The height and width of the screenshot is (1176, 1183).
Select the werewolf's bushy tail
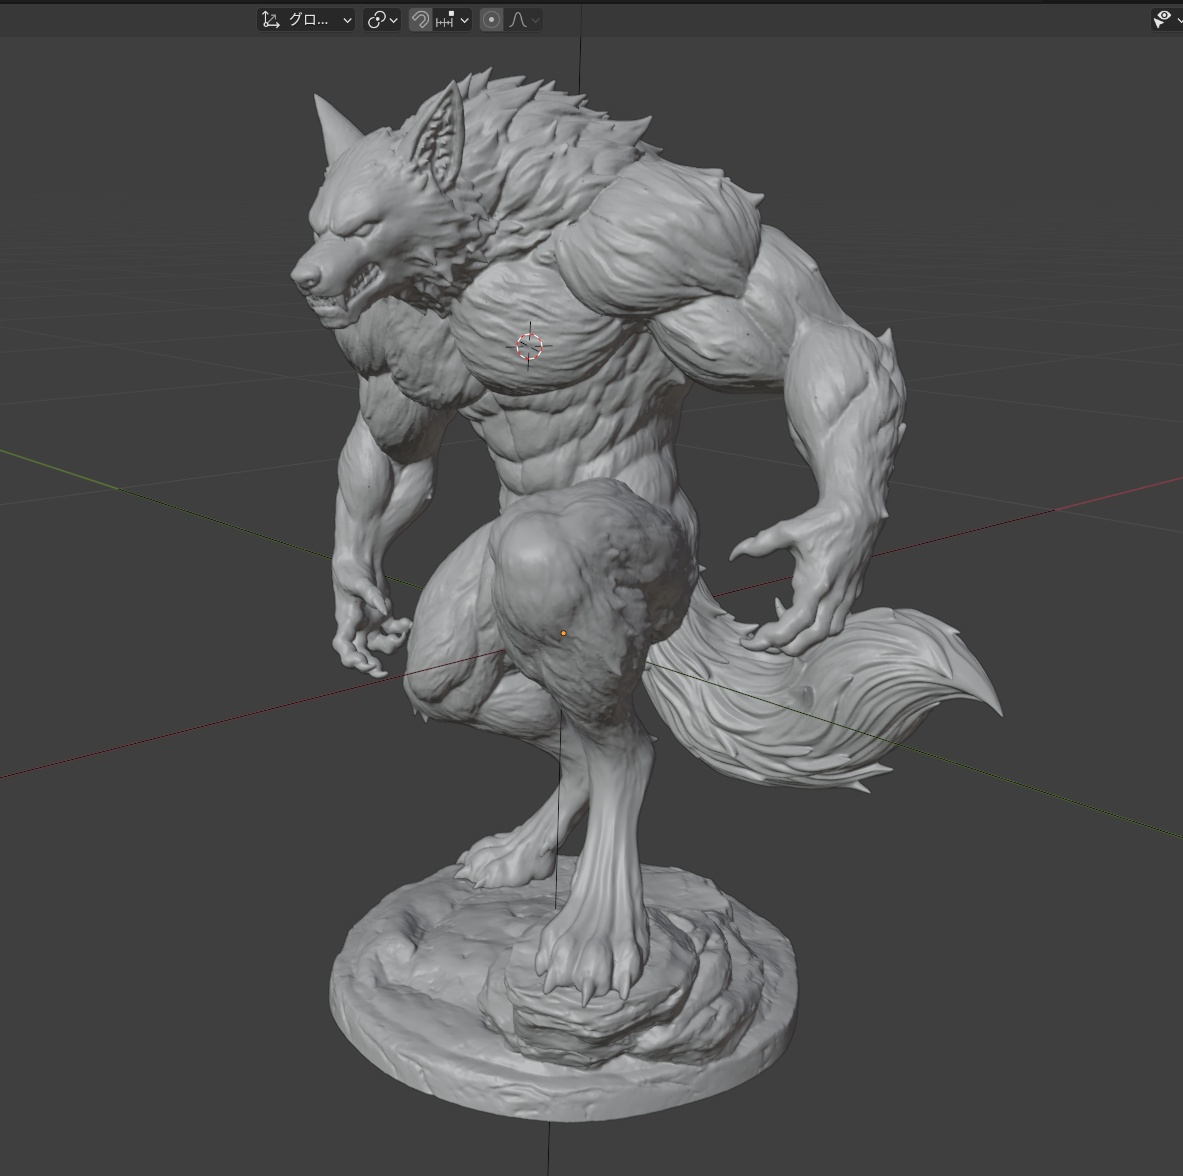click(x=850, y=700)
